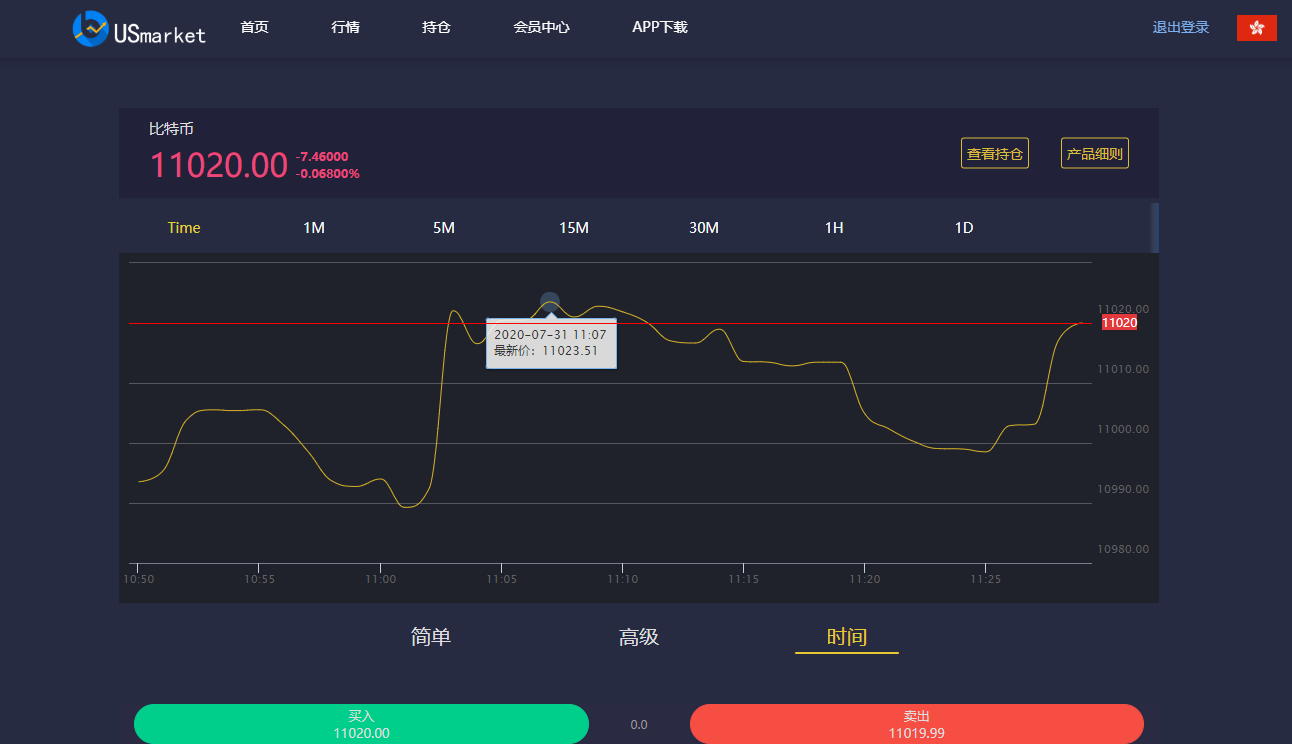Viewport: 1292px width, 744px height.
Task: Click the 10990.00 price axis label
Action: (x=1123, y=489)
